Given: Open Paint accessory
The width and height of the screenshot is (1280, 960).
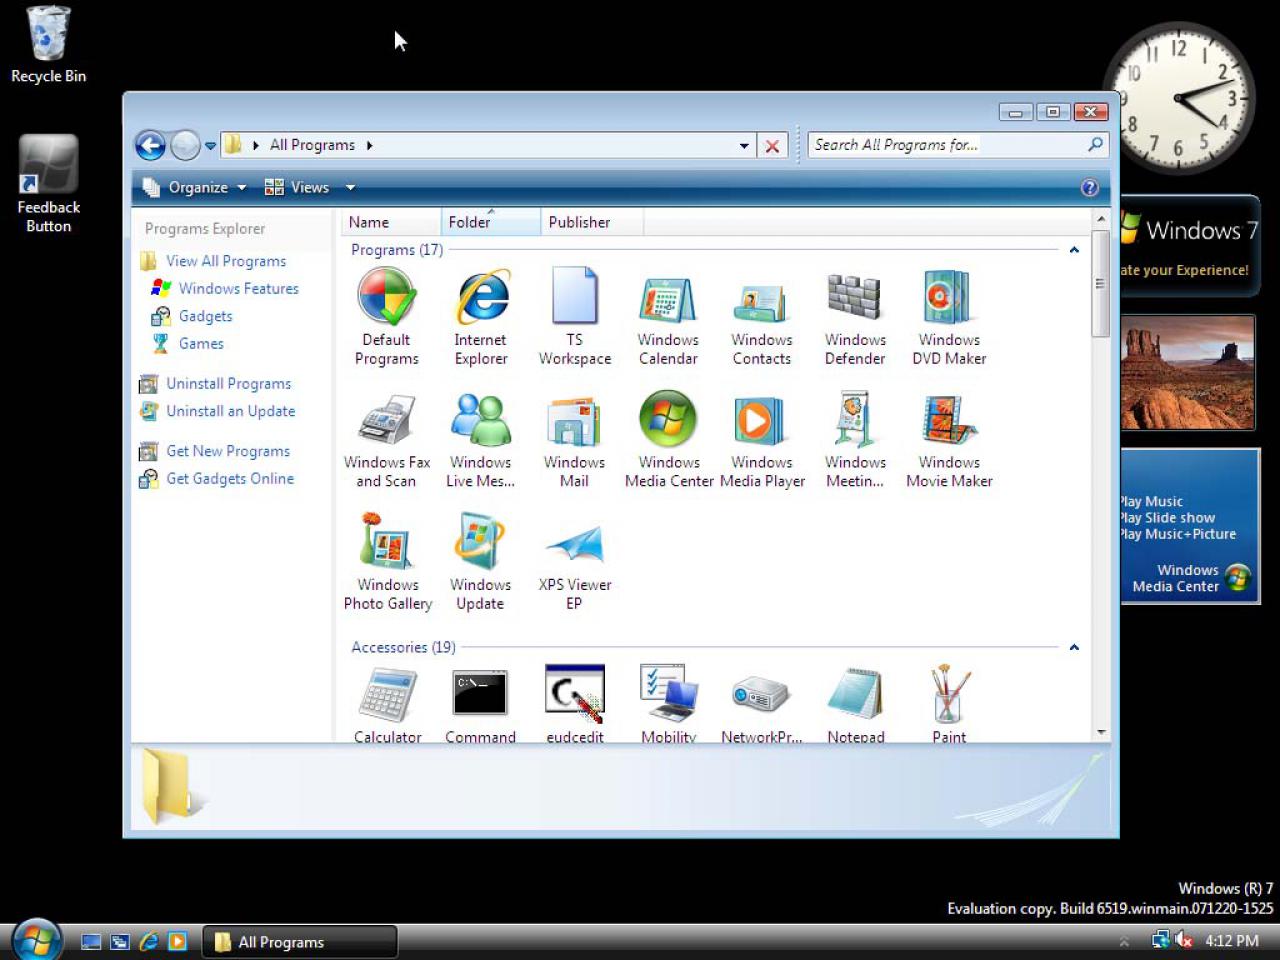Looking at the screenshot, I should [949, 704].
